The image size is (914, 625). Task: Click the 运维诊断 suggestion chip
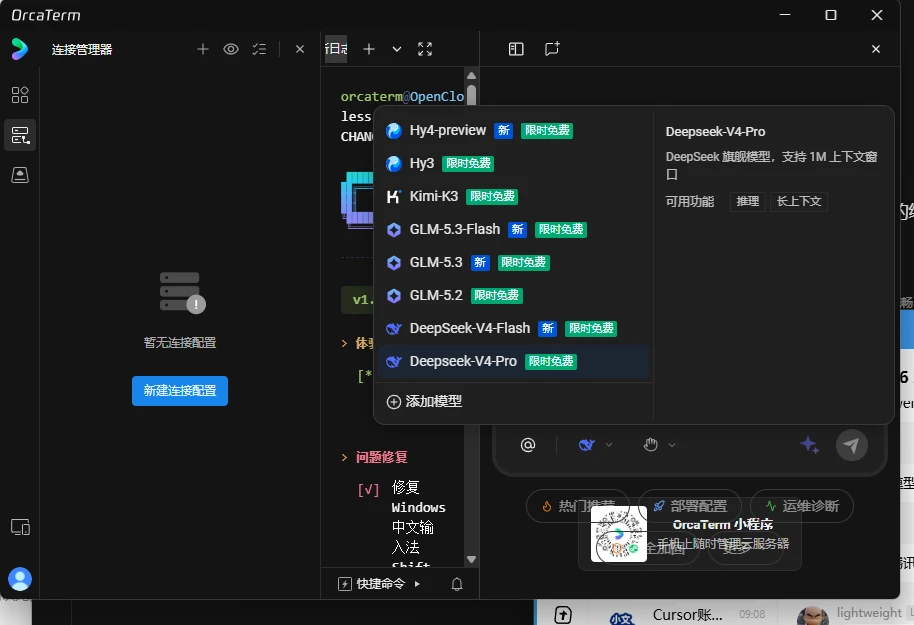[x=802, y=506]
